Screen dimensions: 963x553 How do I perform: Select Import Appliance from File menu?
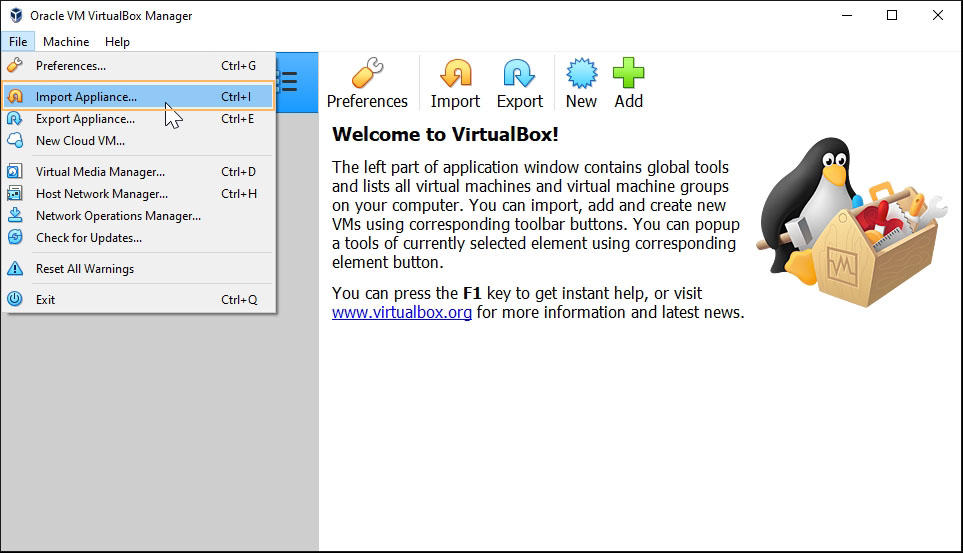pyautogui.click(x=86, y=97)
